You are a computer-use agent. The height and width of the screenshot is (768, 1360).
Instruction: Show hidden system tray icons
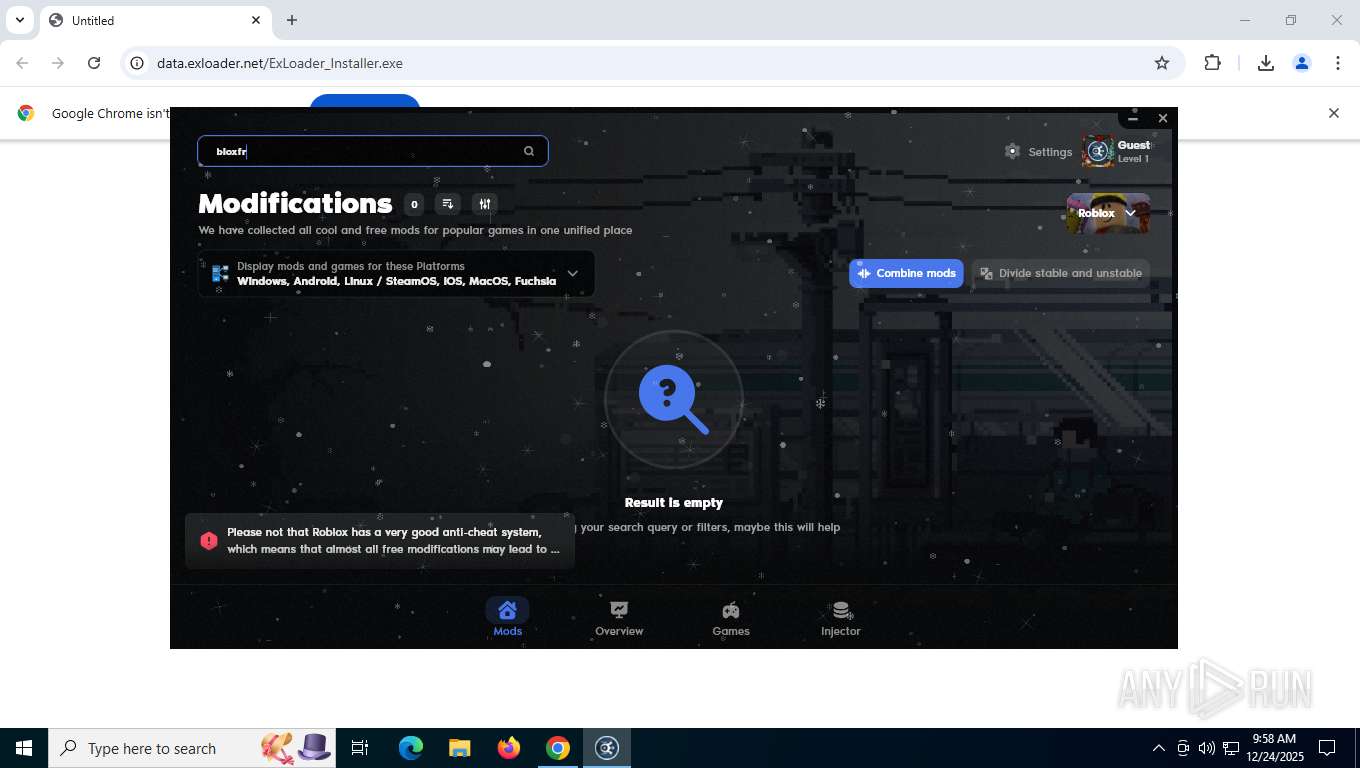(1159, 748)
